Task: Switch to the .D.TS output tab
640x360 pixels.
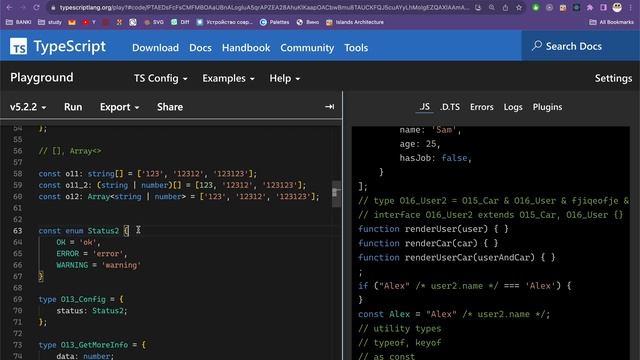Action: pyautogui.click(x=450, y=107)
